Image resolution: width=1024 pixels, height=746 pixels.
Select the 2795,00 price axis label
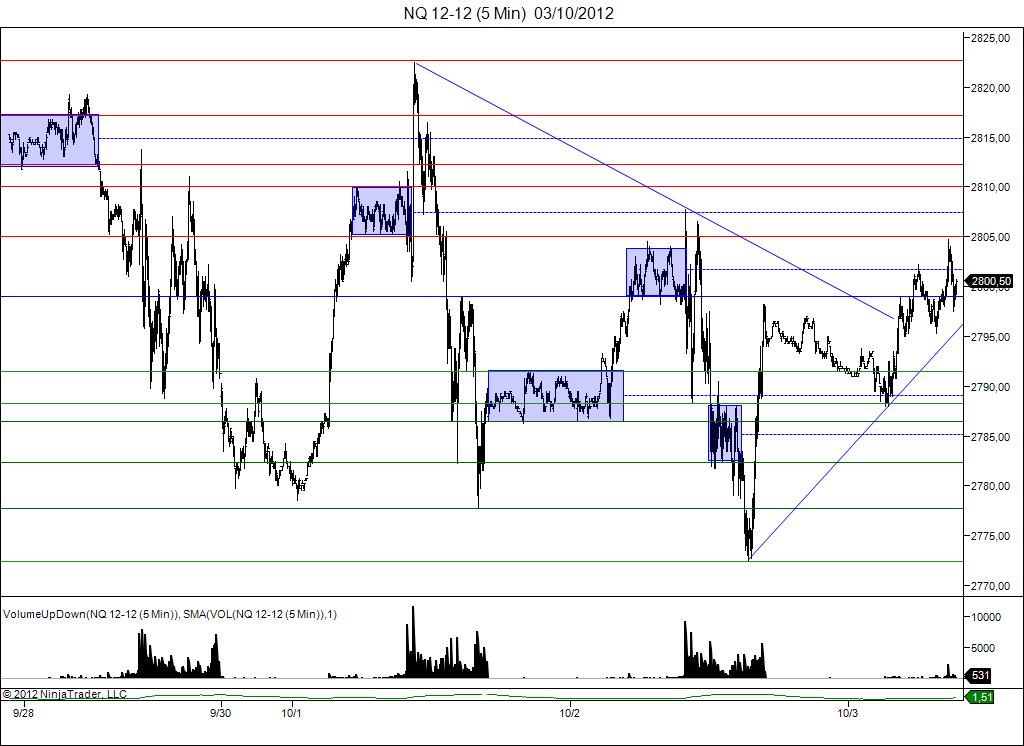click(991, 337)
